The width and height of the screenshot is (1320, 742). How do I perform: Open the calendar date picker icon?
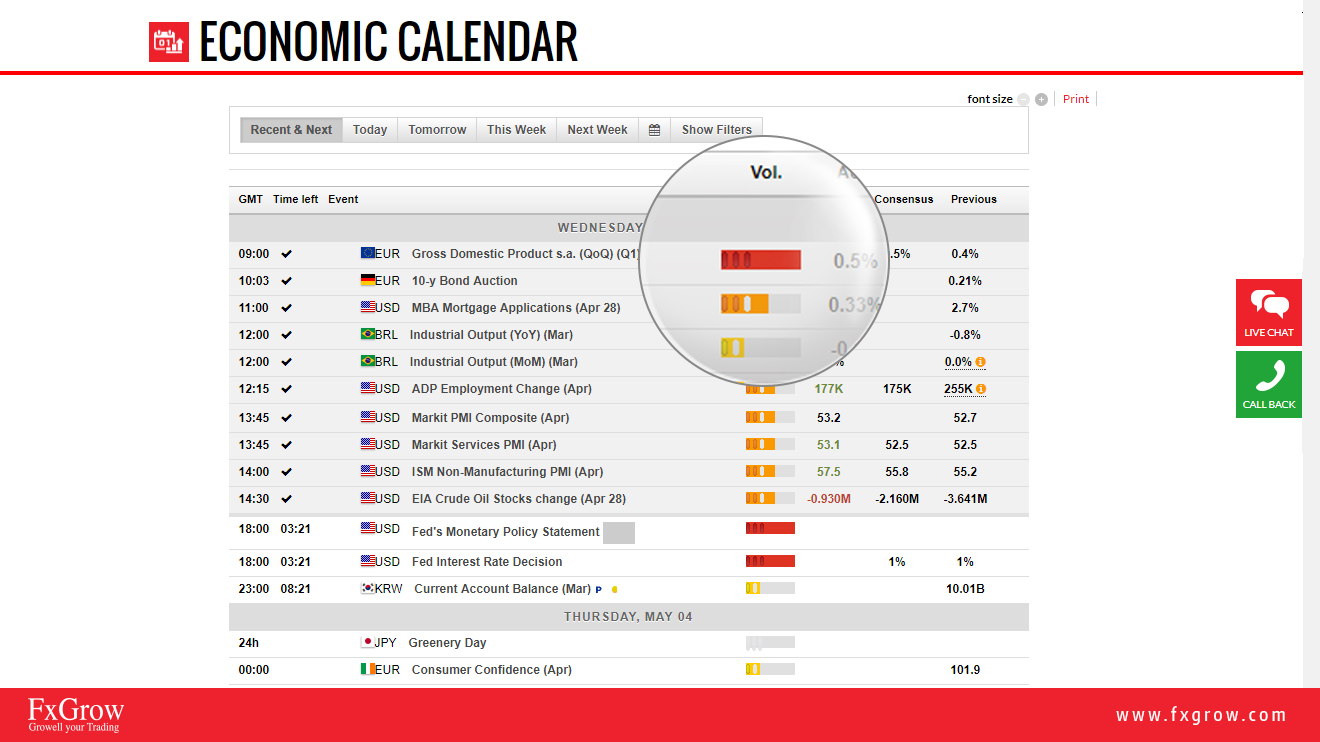click(x=654, y=130)
